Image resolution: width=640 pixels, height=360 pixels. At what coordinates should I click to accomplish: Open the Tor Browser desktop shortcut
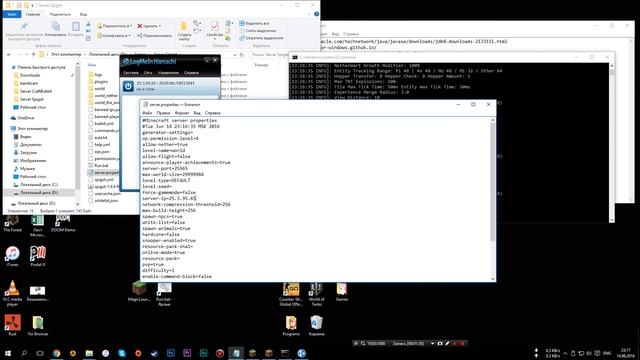point(38,325)
